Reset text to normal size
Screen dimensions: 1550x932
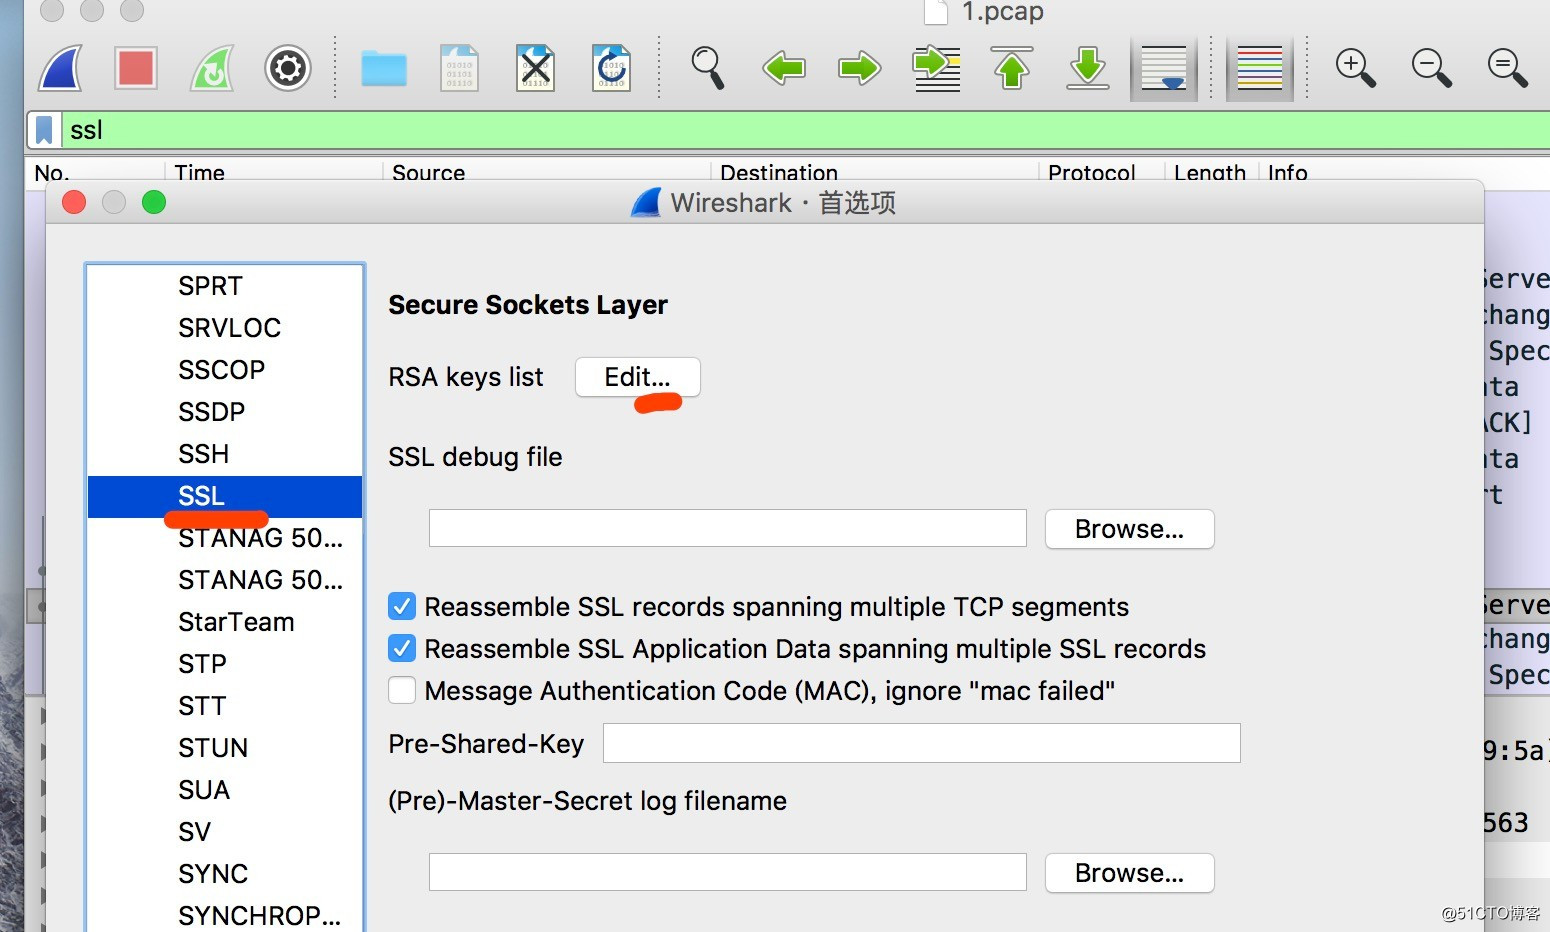pos(1508,68)
